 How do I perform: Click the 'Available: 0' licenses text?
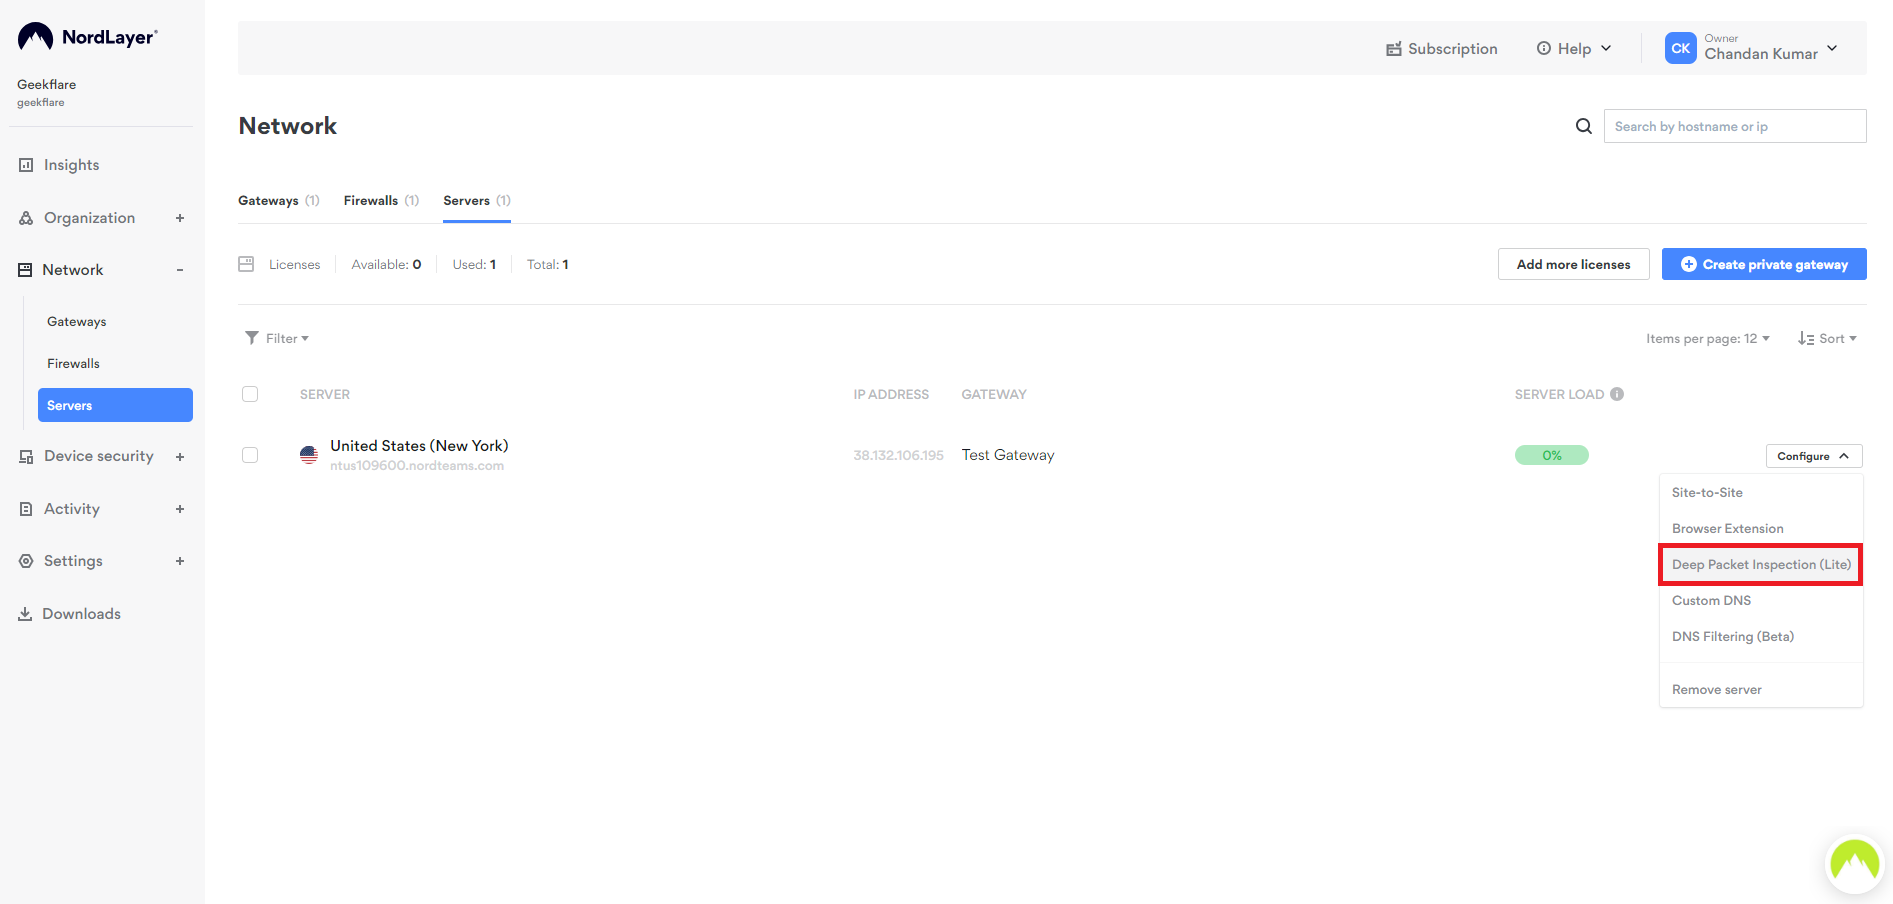386,264
